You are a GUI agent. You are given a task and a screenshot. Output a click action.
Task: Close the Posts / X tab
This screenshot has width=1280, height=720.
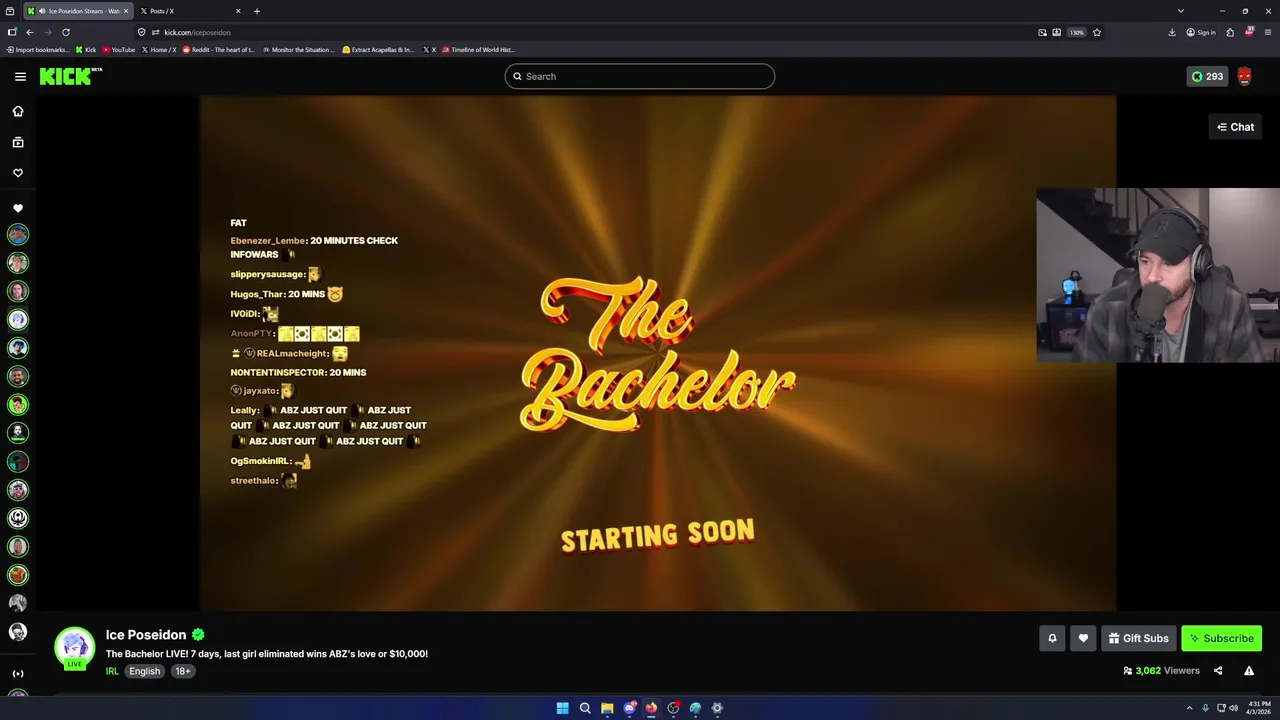238,11
